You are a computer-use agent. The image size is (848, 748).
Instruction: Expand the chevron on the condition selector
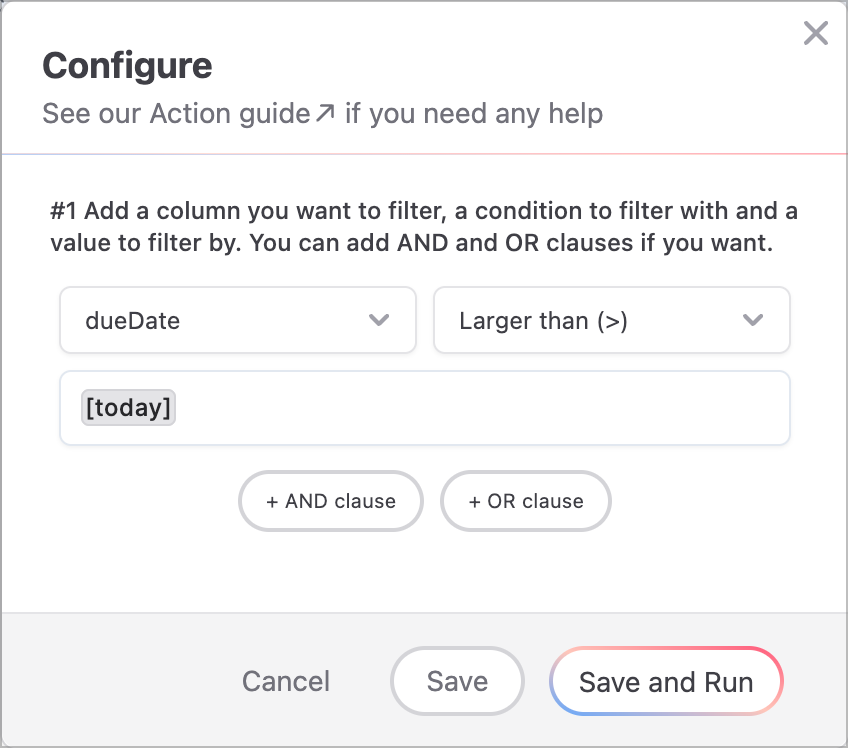(752, 320)
